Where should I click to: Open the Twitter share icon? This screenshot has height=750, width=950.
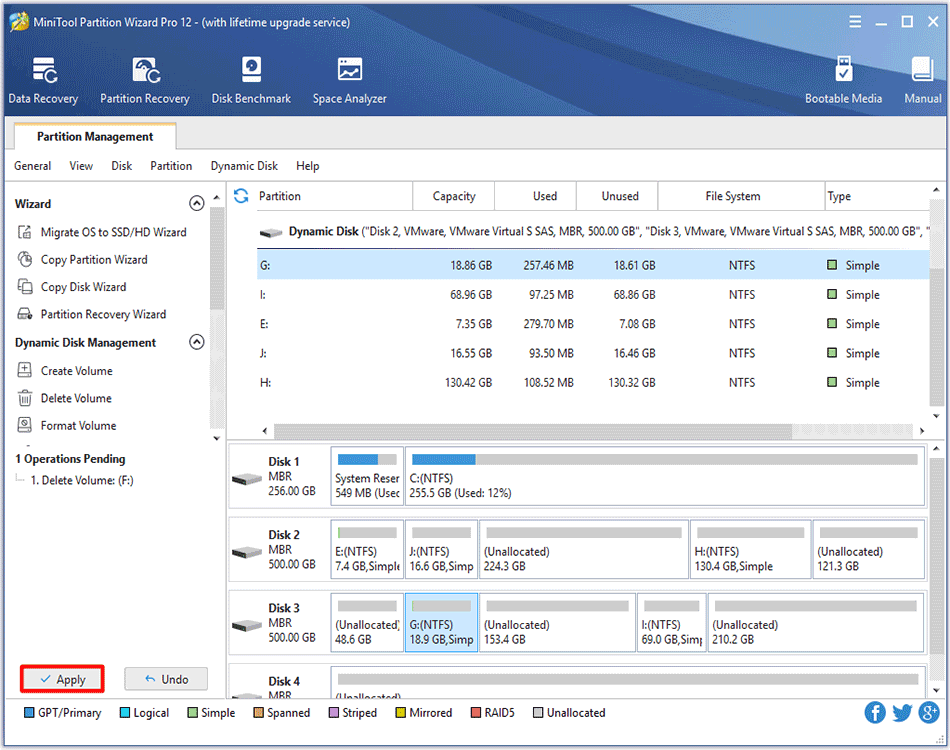coord(902,712)
